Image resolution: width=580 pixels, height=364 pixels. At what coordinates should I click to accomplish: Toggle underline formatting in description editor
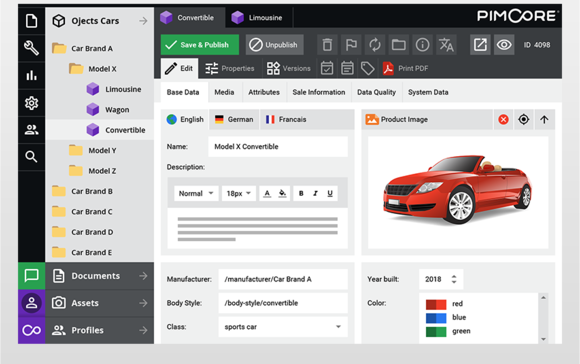point(330,193)
